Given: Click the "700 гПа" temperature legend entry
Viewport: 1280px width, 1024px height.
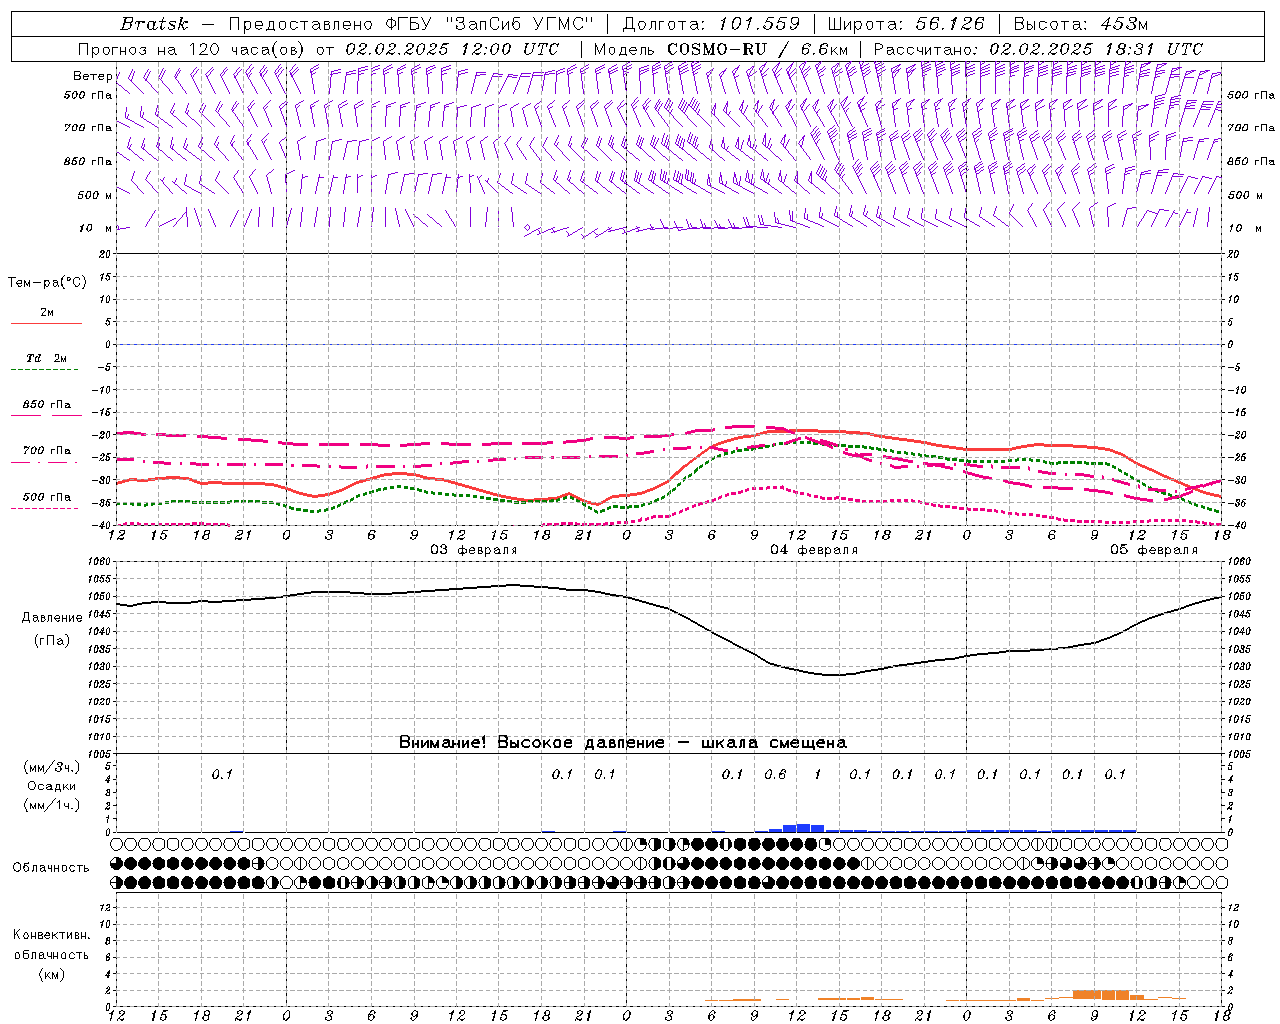Looking at the screenshot, I should [46, 451].
